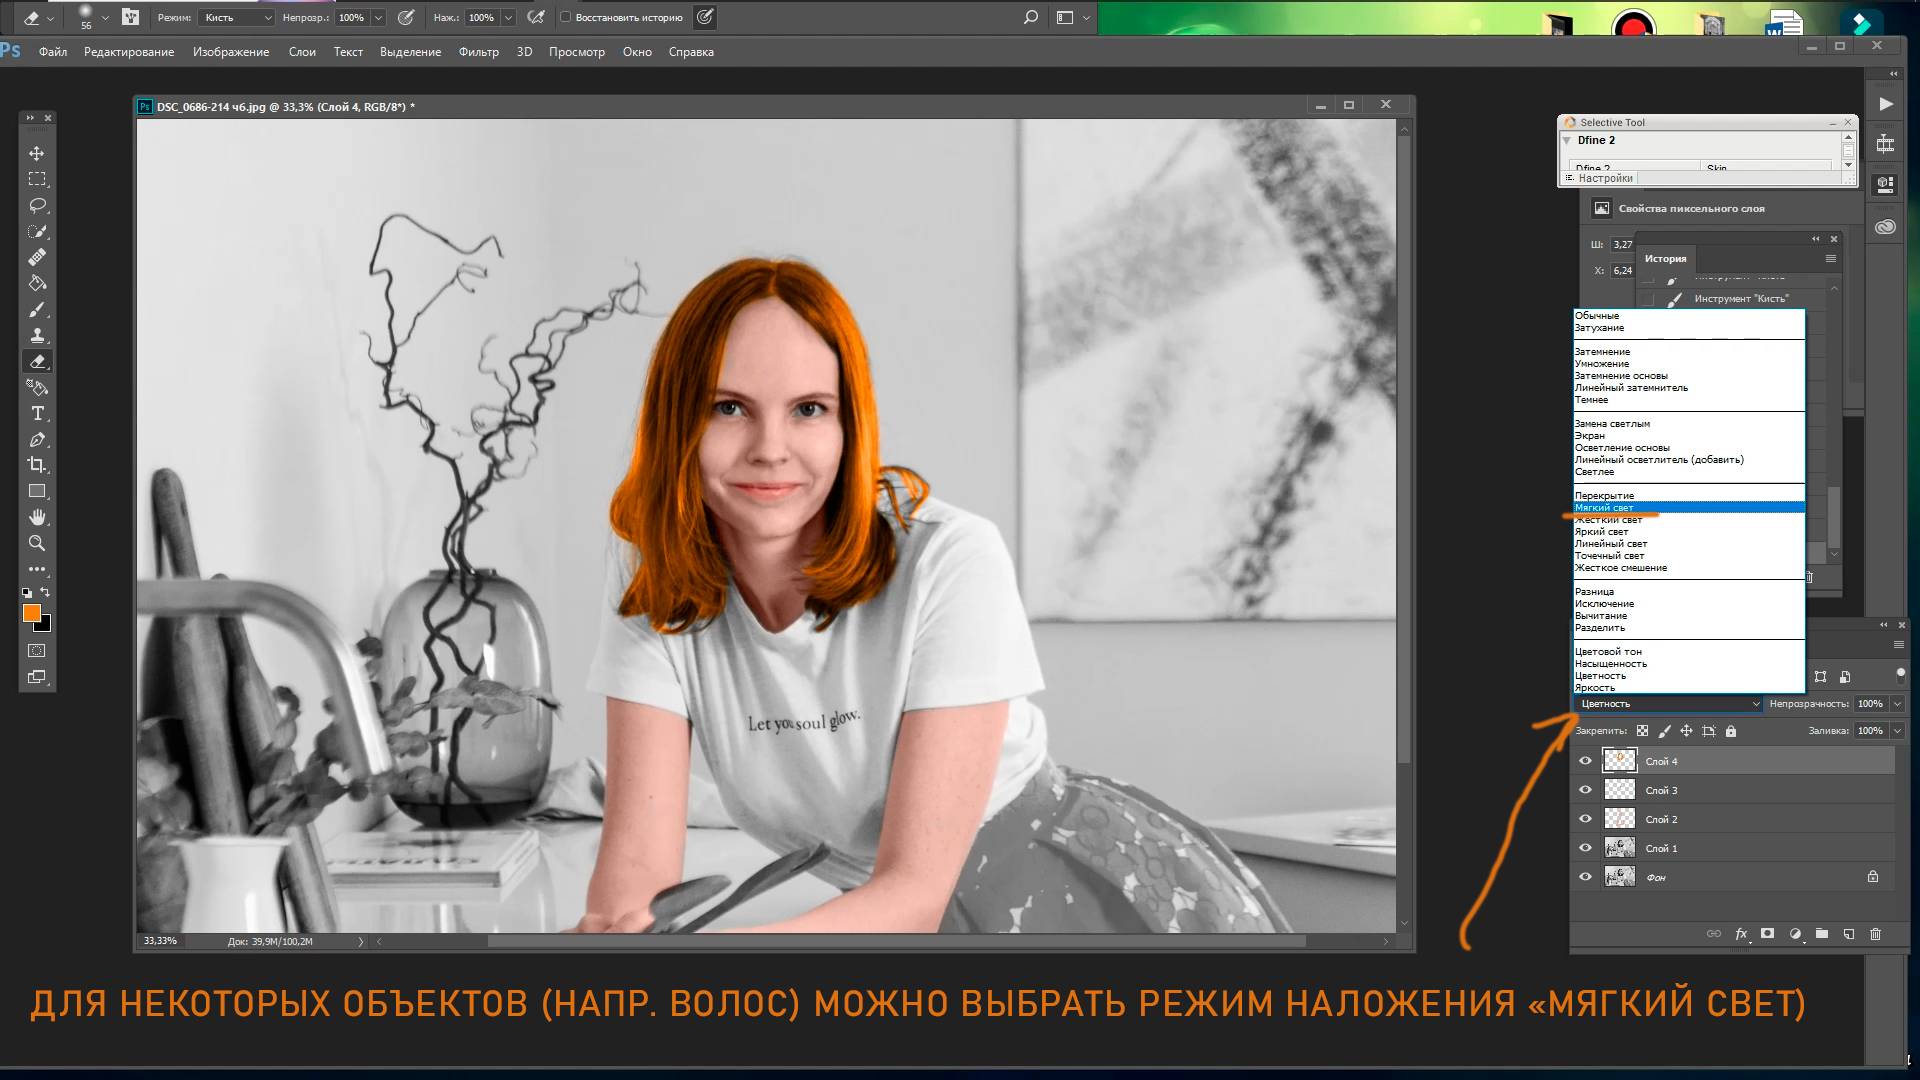
Task: Create a new layer with bottom icon
Action: click(1848, 934)
